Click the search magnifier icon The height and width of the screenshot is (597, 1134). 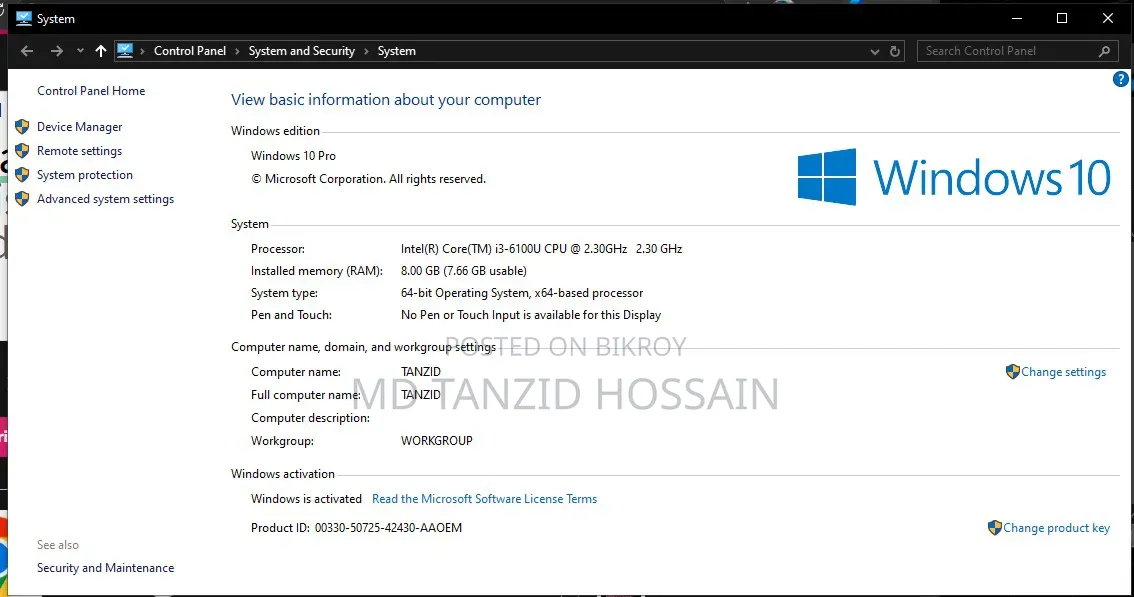(x=1104, y=51)
